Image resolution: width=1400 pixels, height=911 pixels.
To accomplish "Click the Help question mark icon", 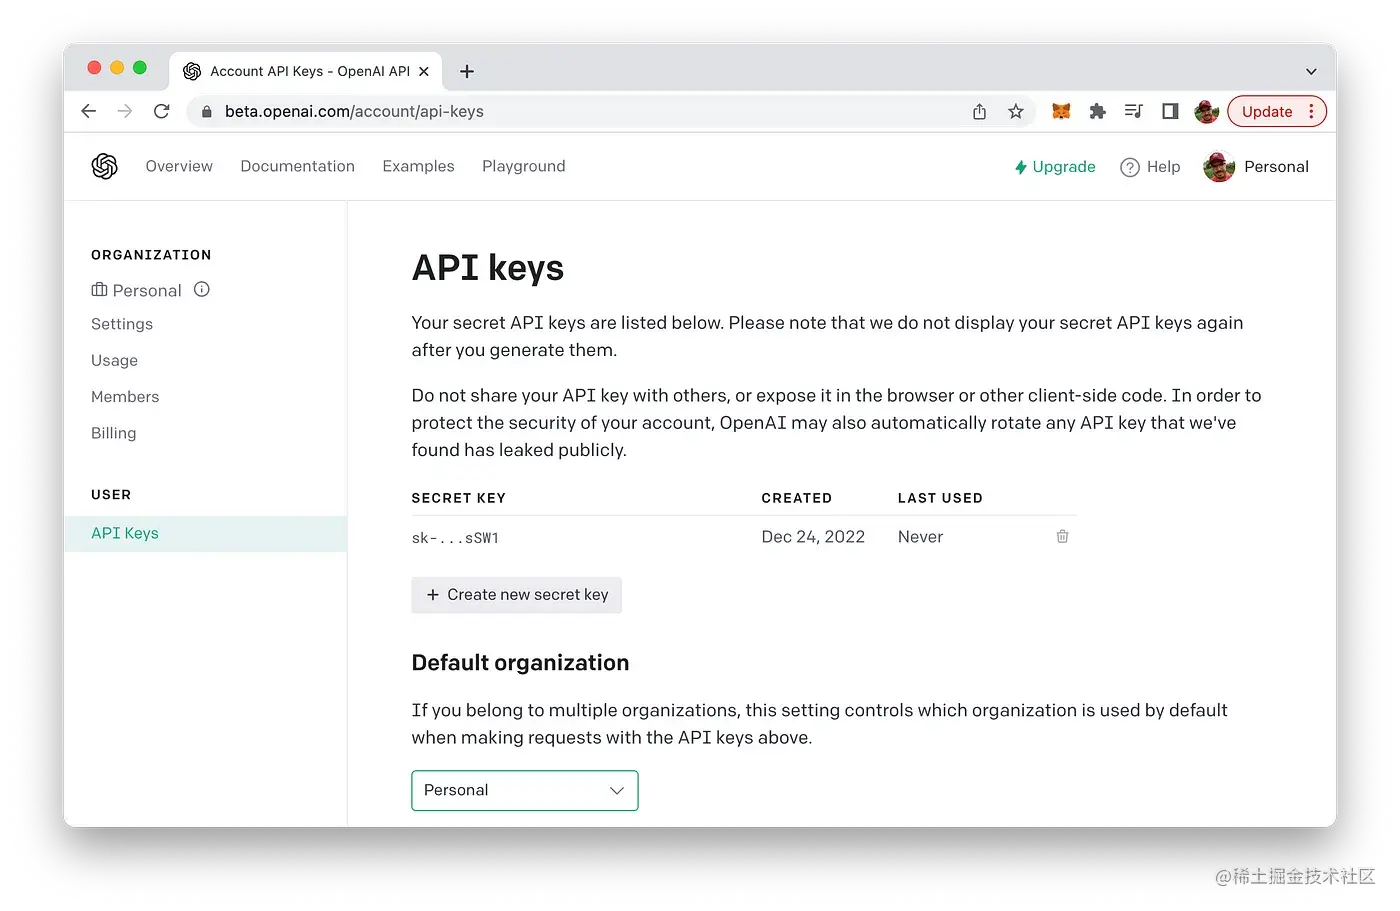I will (1130, 167).
